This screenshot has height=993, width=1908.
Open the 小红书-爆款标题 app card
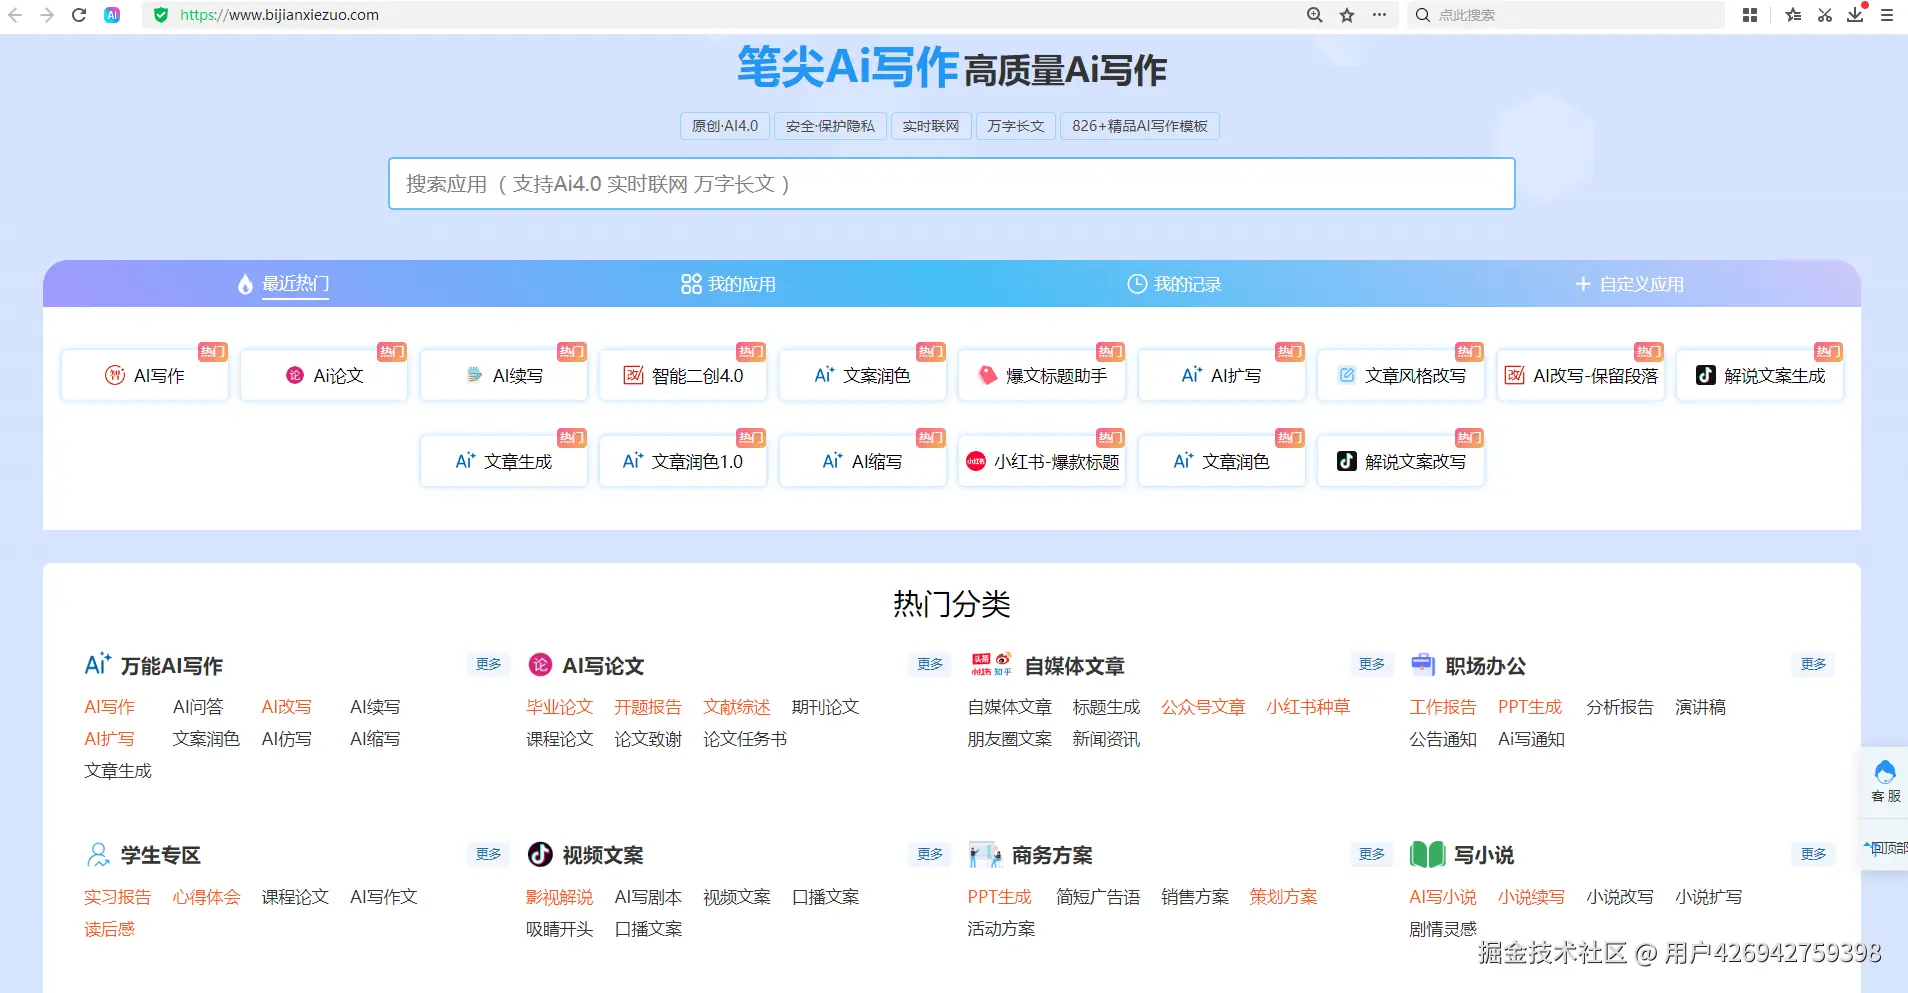coord(1042,461)
